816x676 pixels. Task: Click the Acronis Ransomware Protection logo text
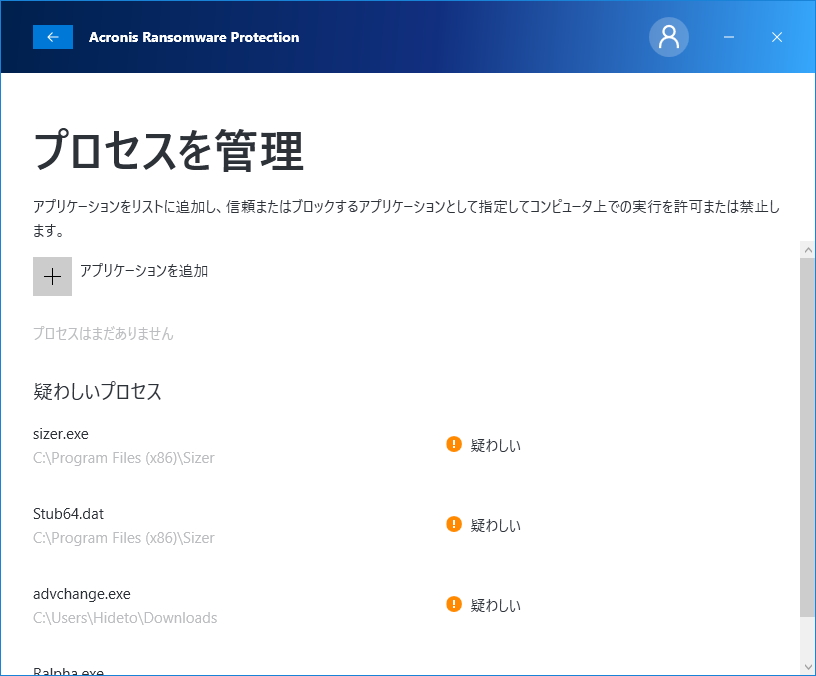click(194, 37)
